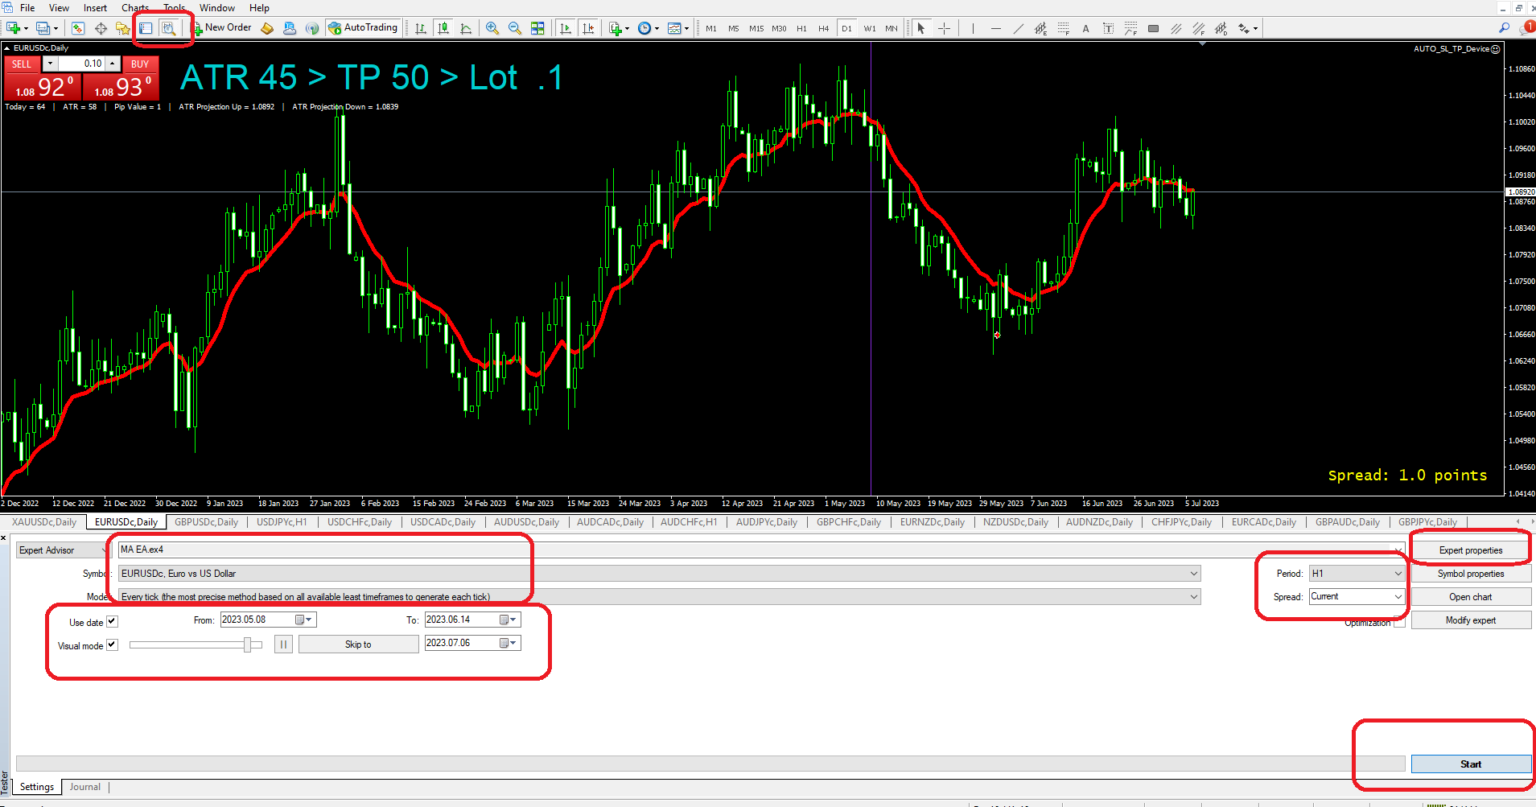Screen dimensions: 1536x807
Task: Click the Expert properties button
Action: 1470,550
